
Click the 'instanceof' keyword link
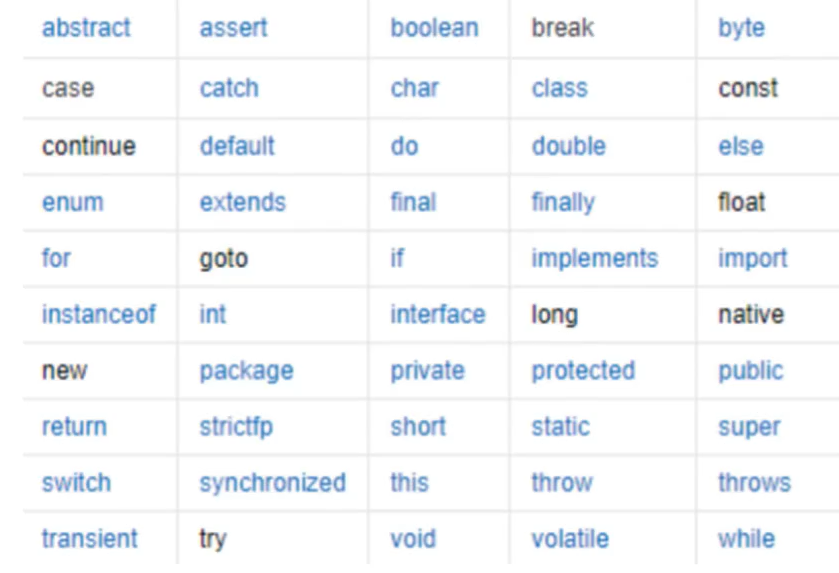click(x=99, y=315)
